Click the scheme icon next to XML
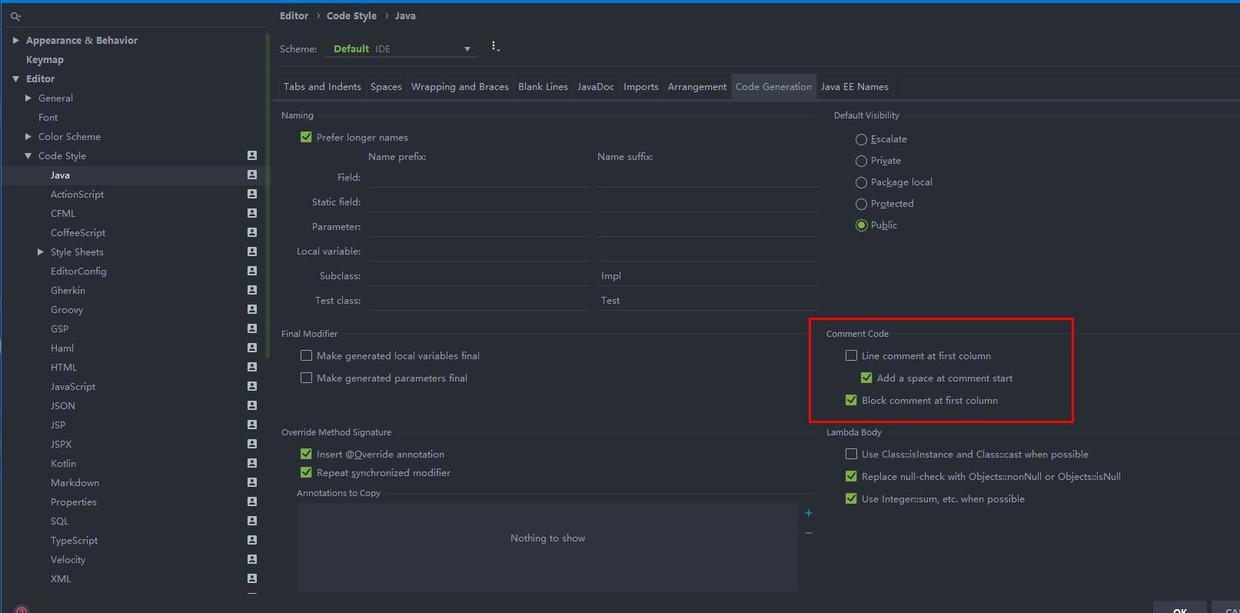Viewport: 1240px width, 613px height. [252, 579]
